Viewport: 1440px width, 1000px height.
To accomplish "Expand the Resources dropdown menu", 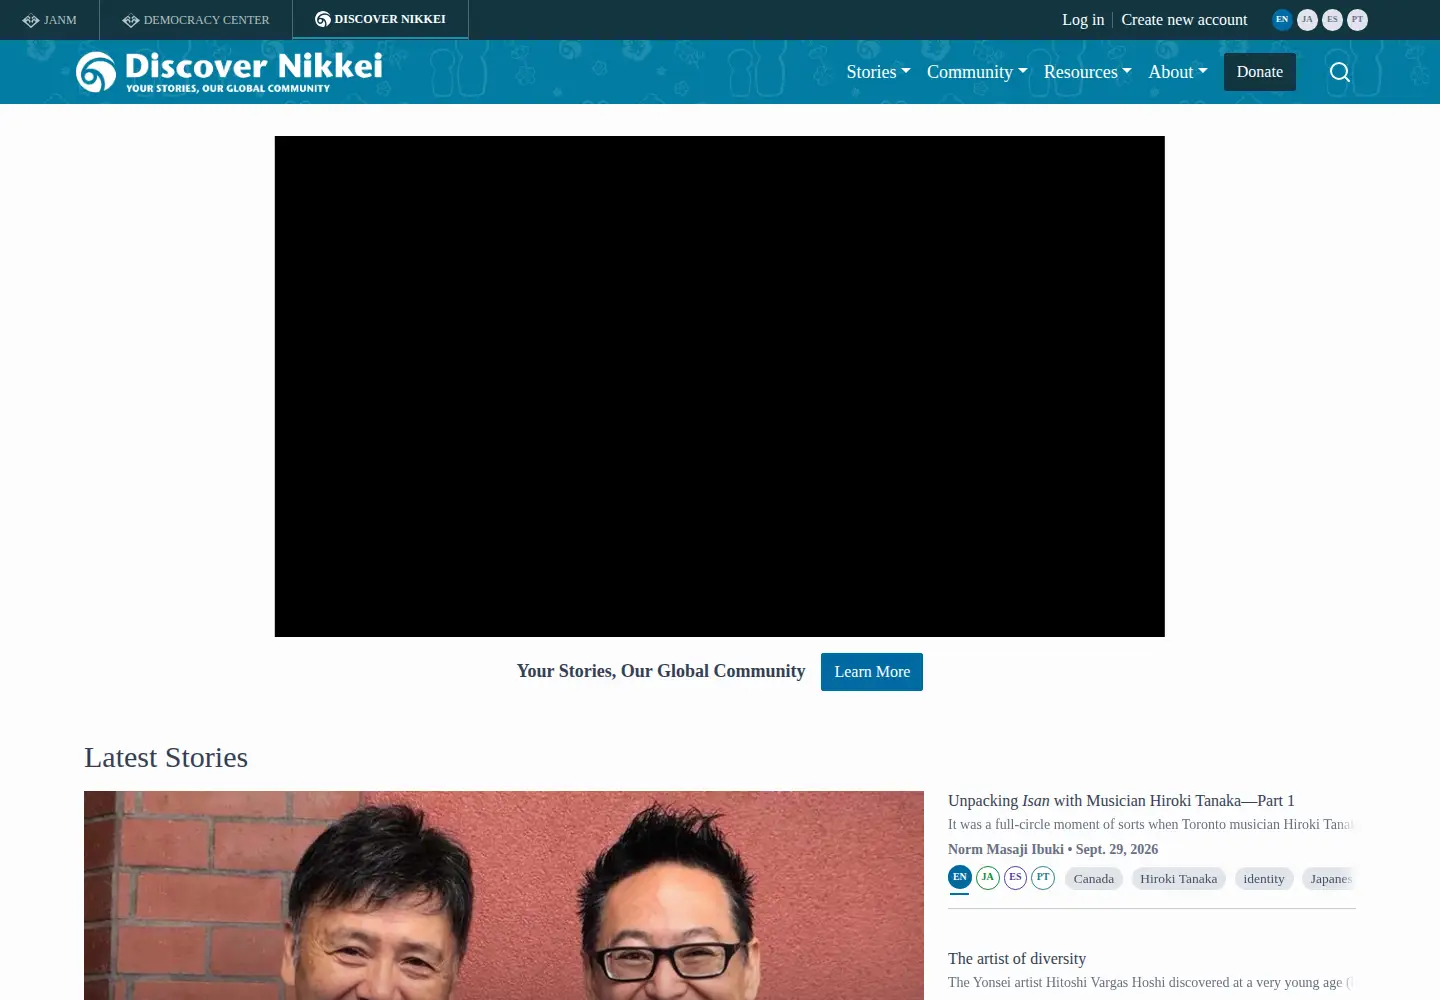I will [1087, 72].
